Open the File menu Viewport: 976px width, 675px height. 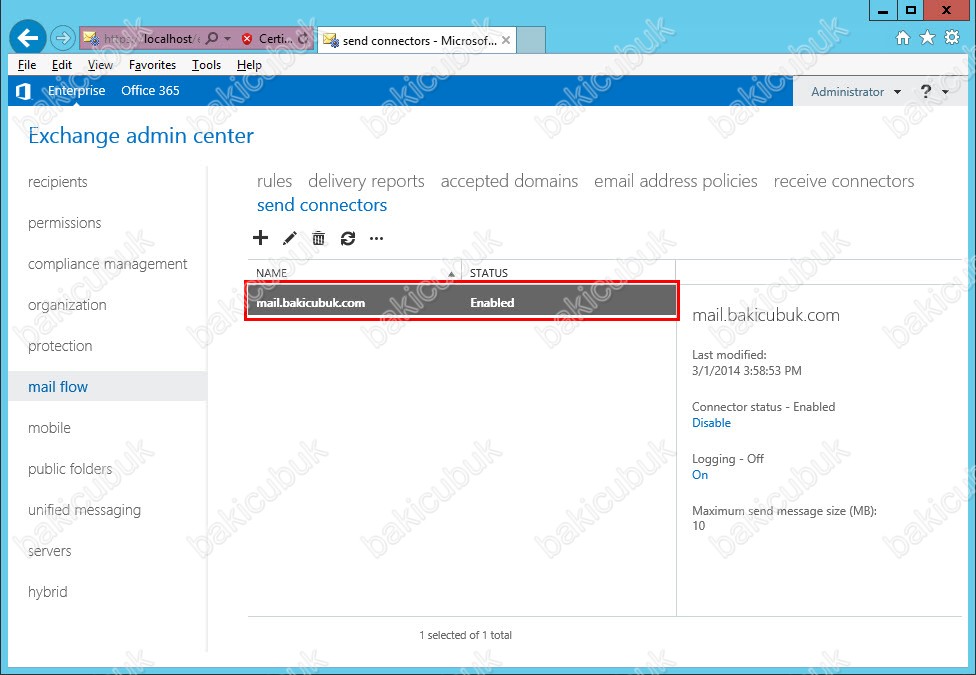click(27, 65)
